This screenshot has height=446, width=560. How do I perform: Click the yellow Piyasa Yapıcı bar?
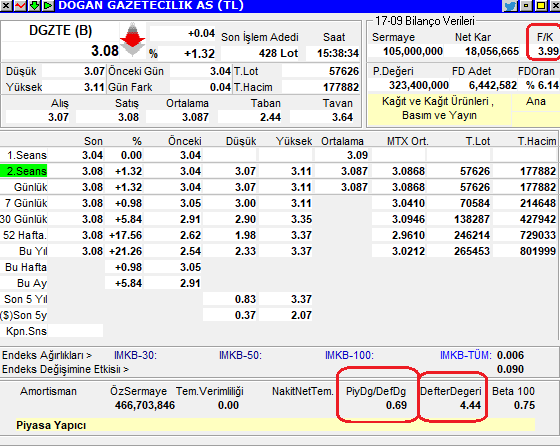point(275,425)
